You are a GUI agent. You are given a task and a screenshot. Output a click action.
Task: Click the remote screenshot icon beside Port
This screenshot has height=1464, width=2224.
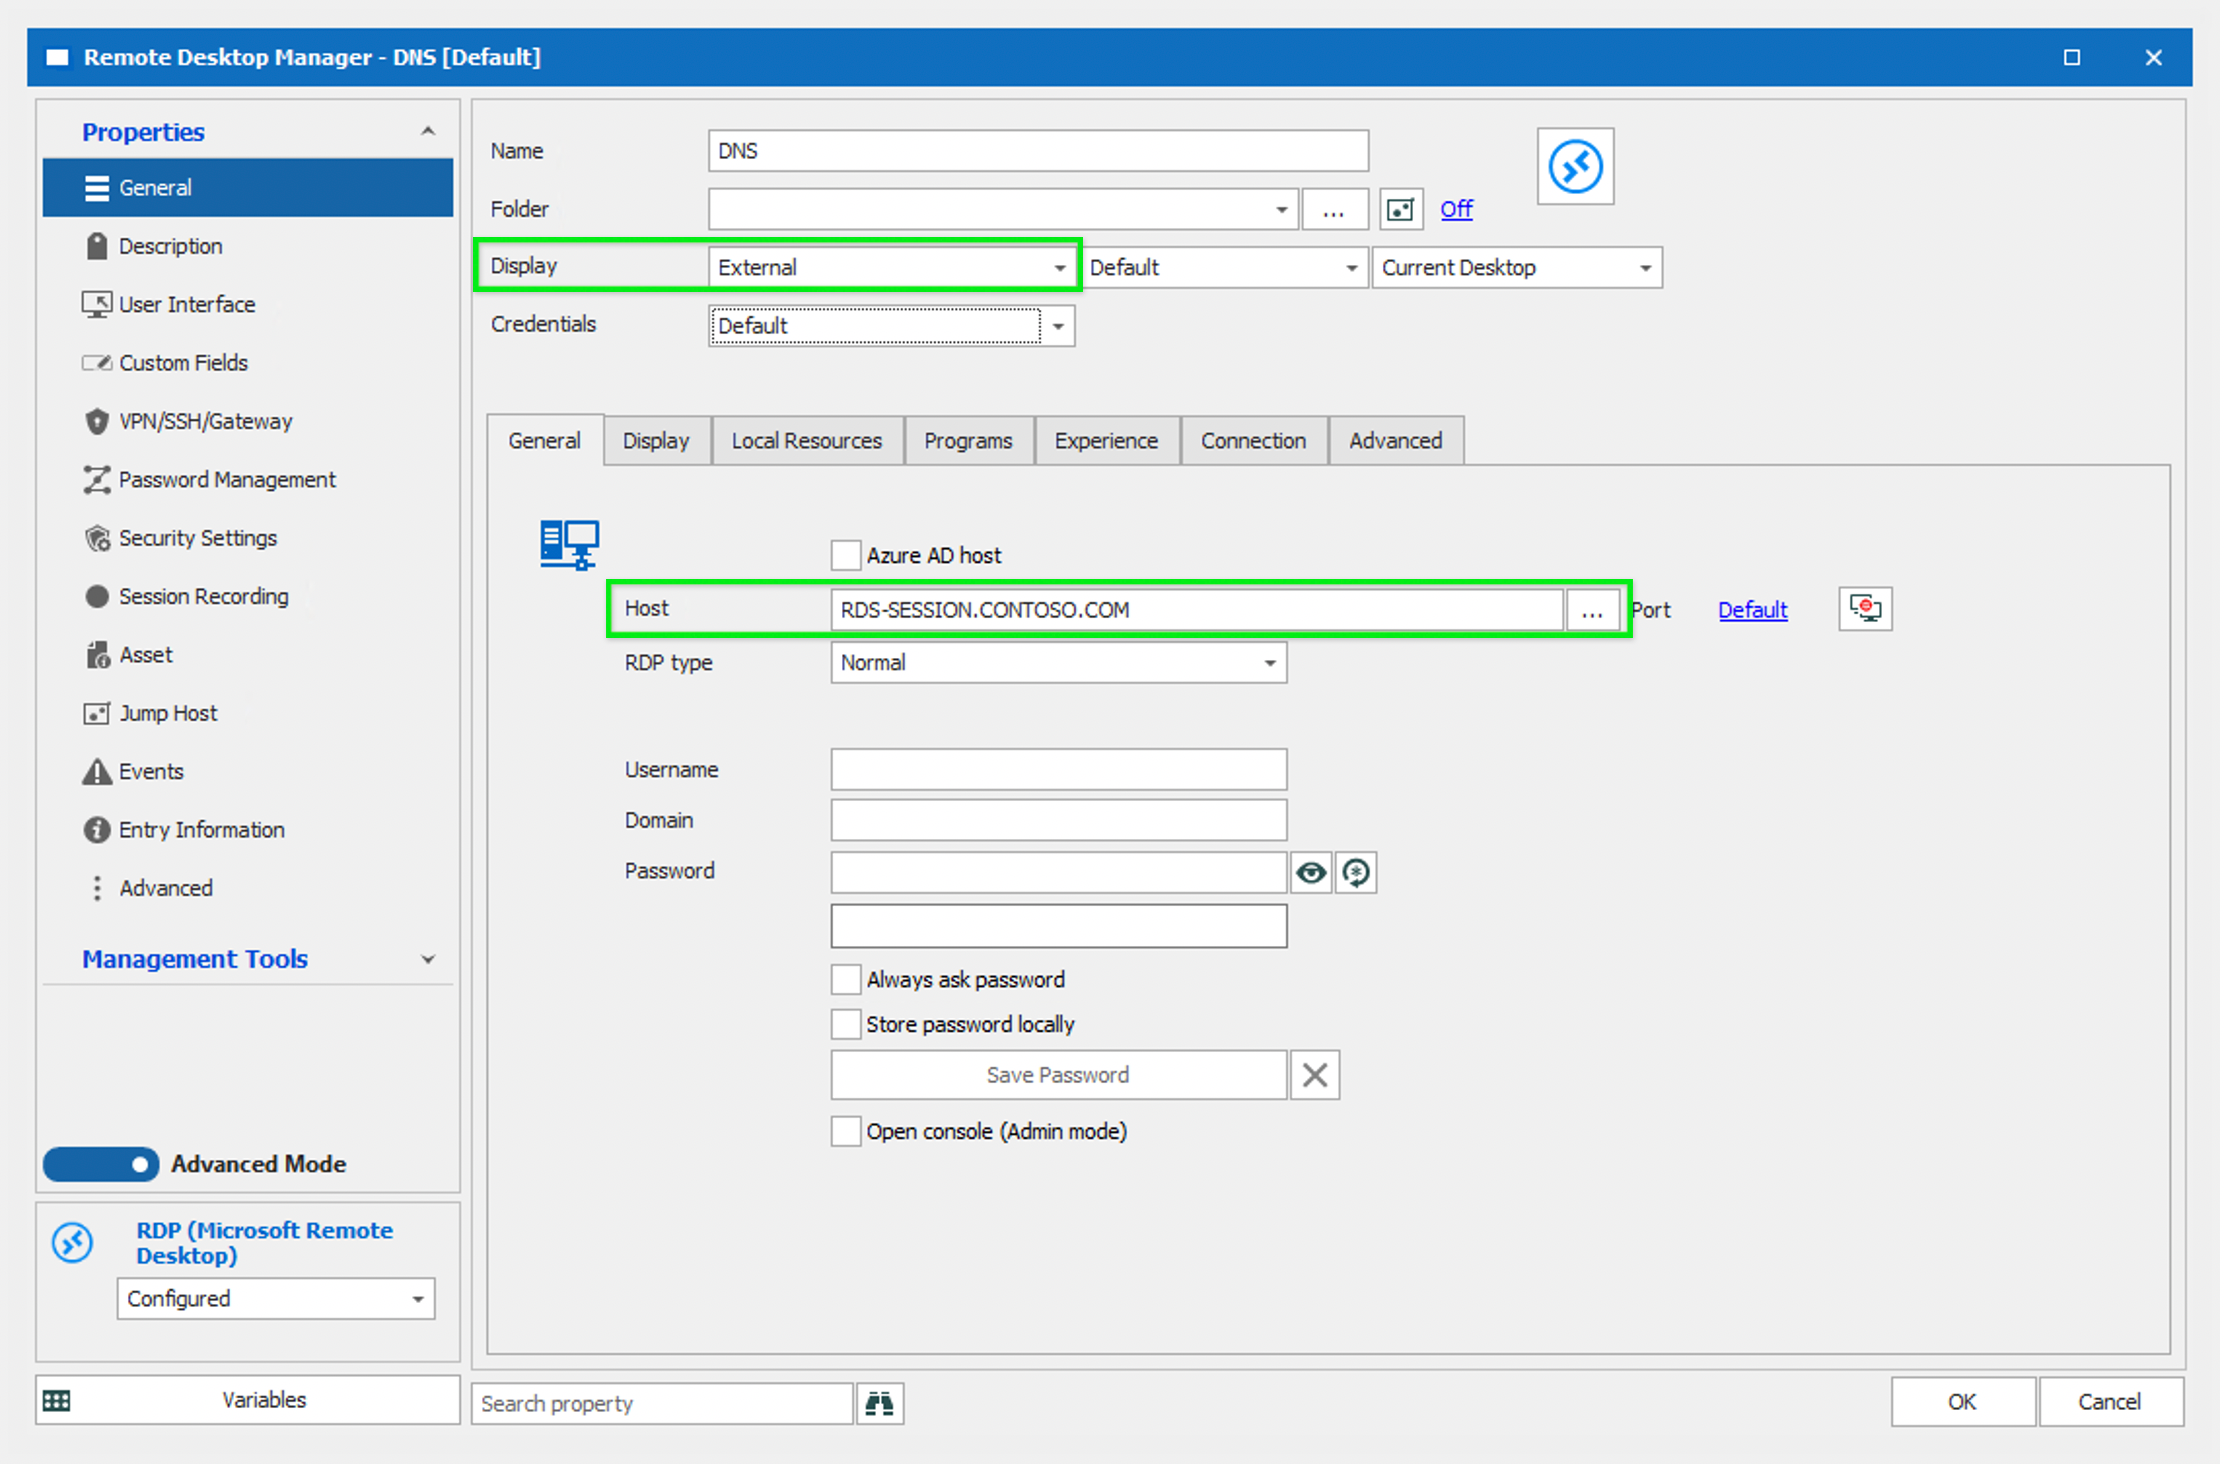point(1864,608)
